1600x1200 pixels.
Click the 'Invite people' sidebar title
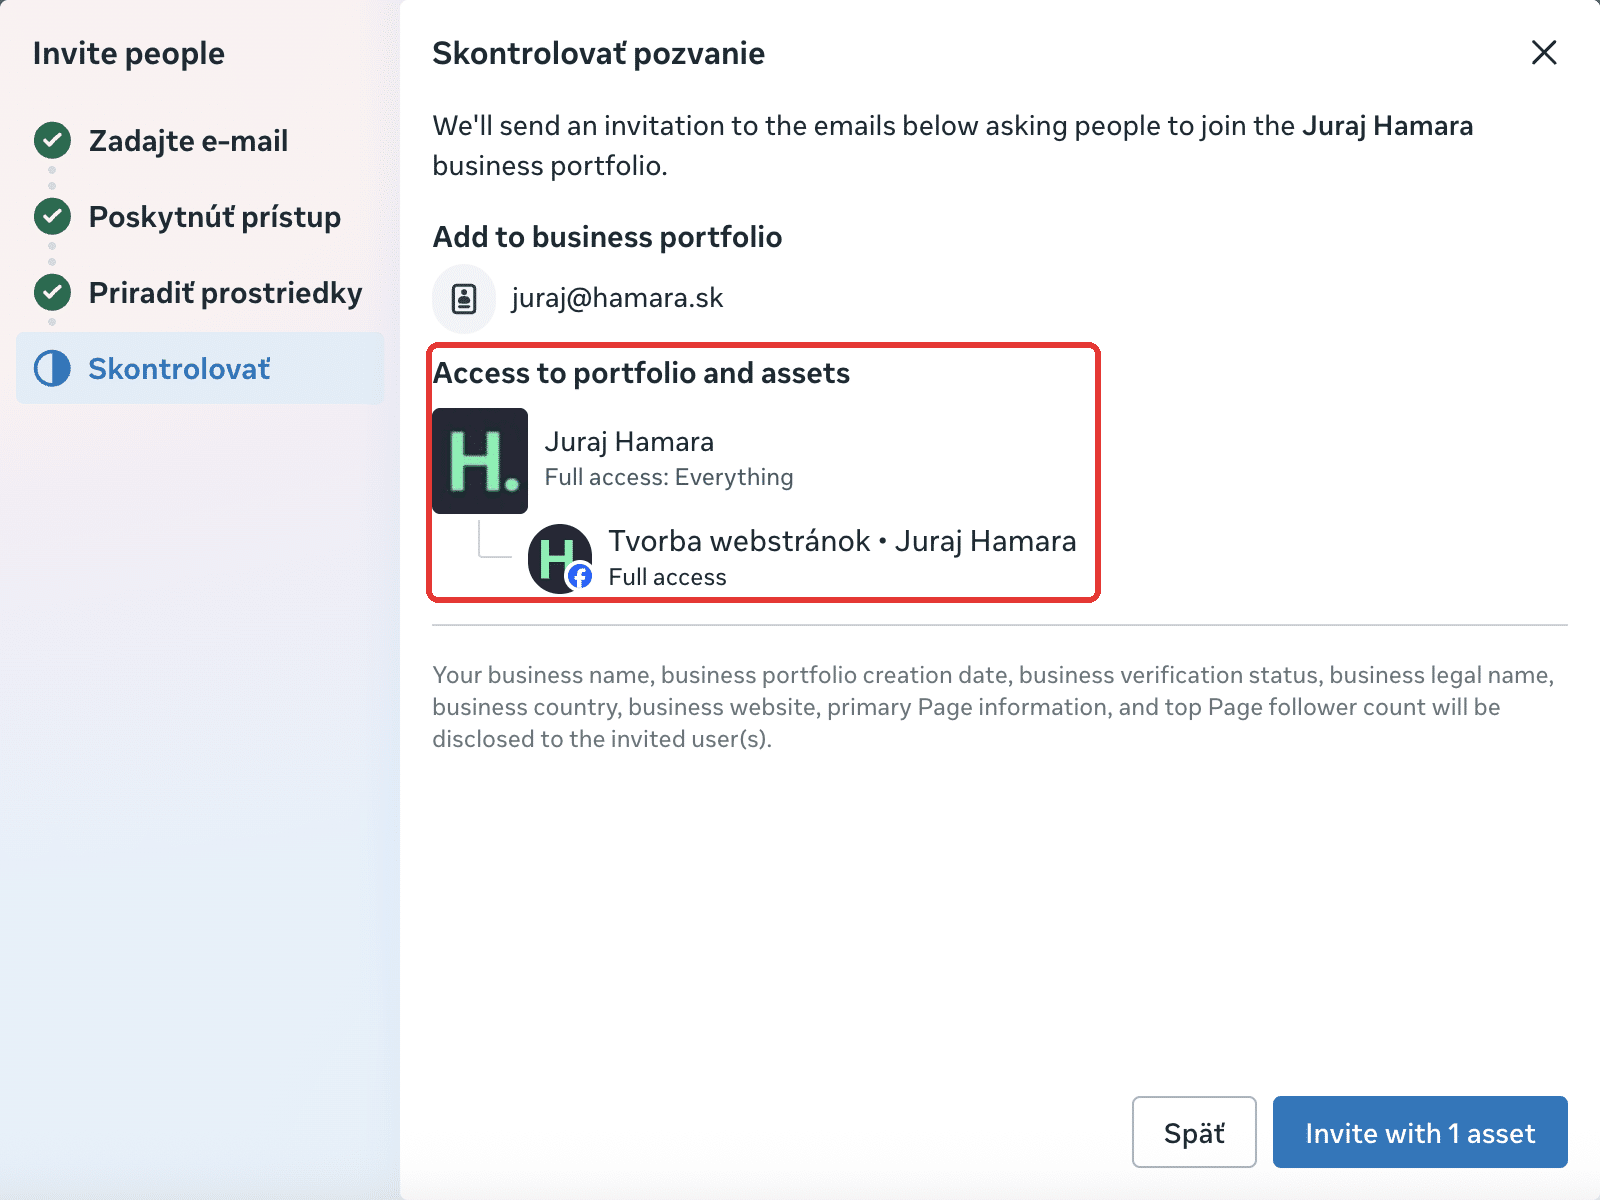tap(129, 53)
